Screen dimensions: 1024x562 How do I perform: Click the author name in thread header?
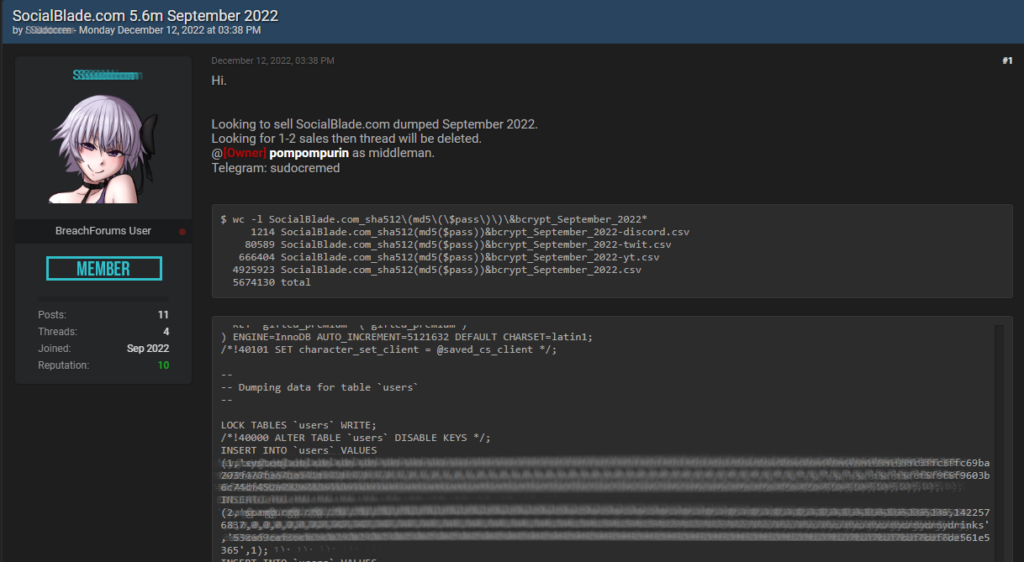tap(49, 30)
